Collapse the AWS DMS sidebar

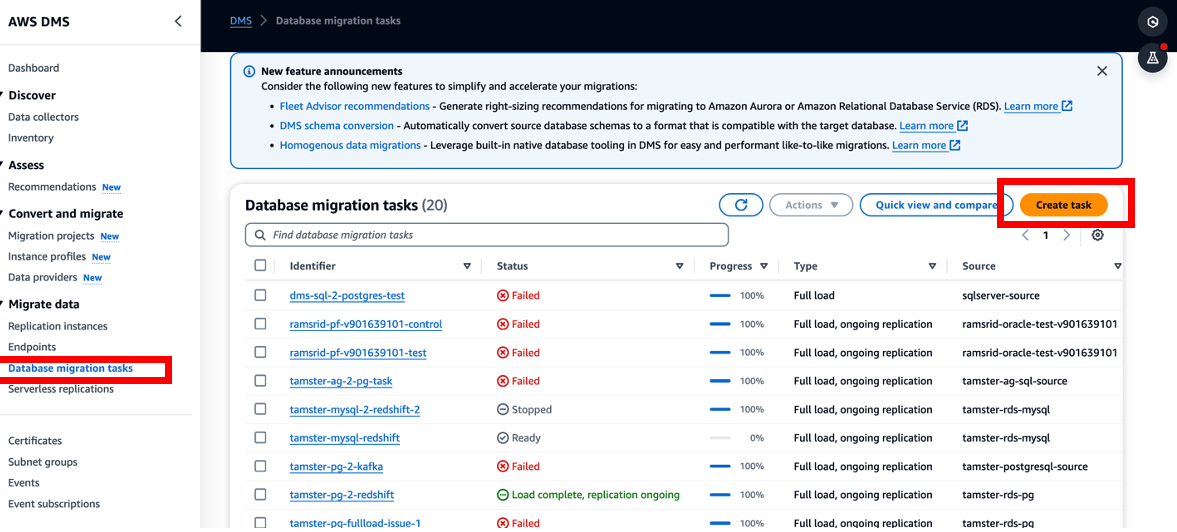pyautogui.click(x=178, y=21)
